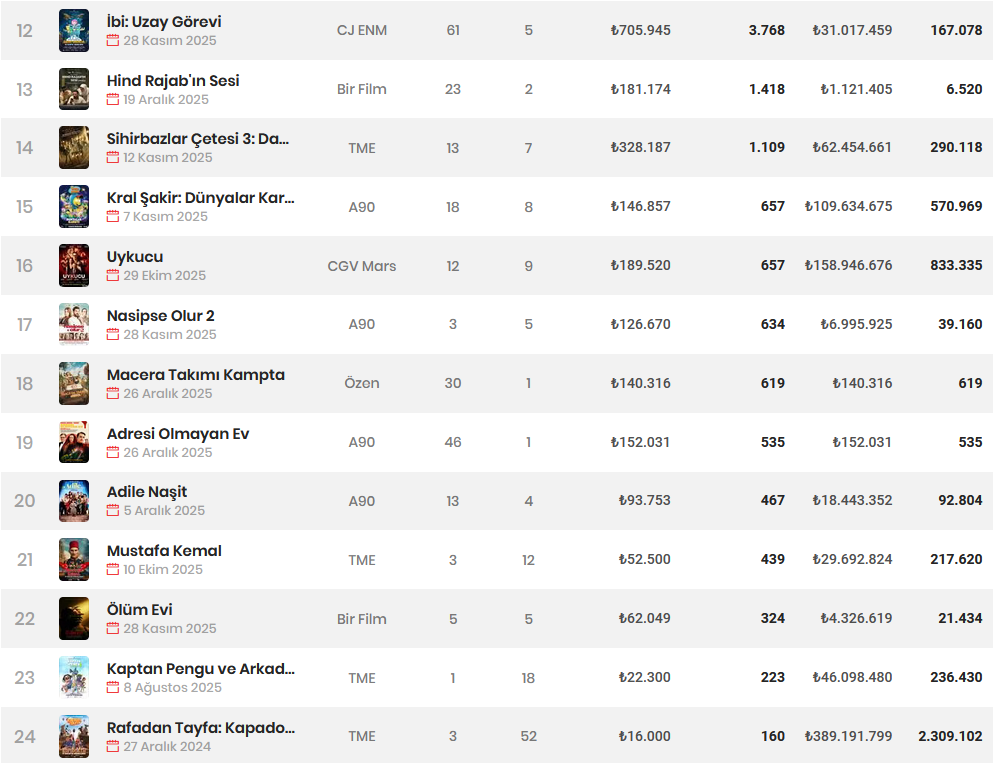Open the Nasipse Olur 2 title link
This screenshot has height=763, width=1000.
click(161, 316)
